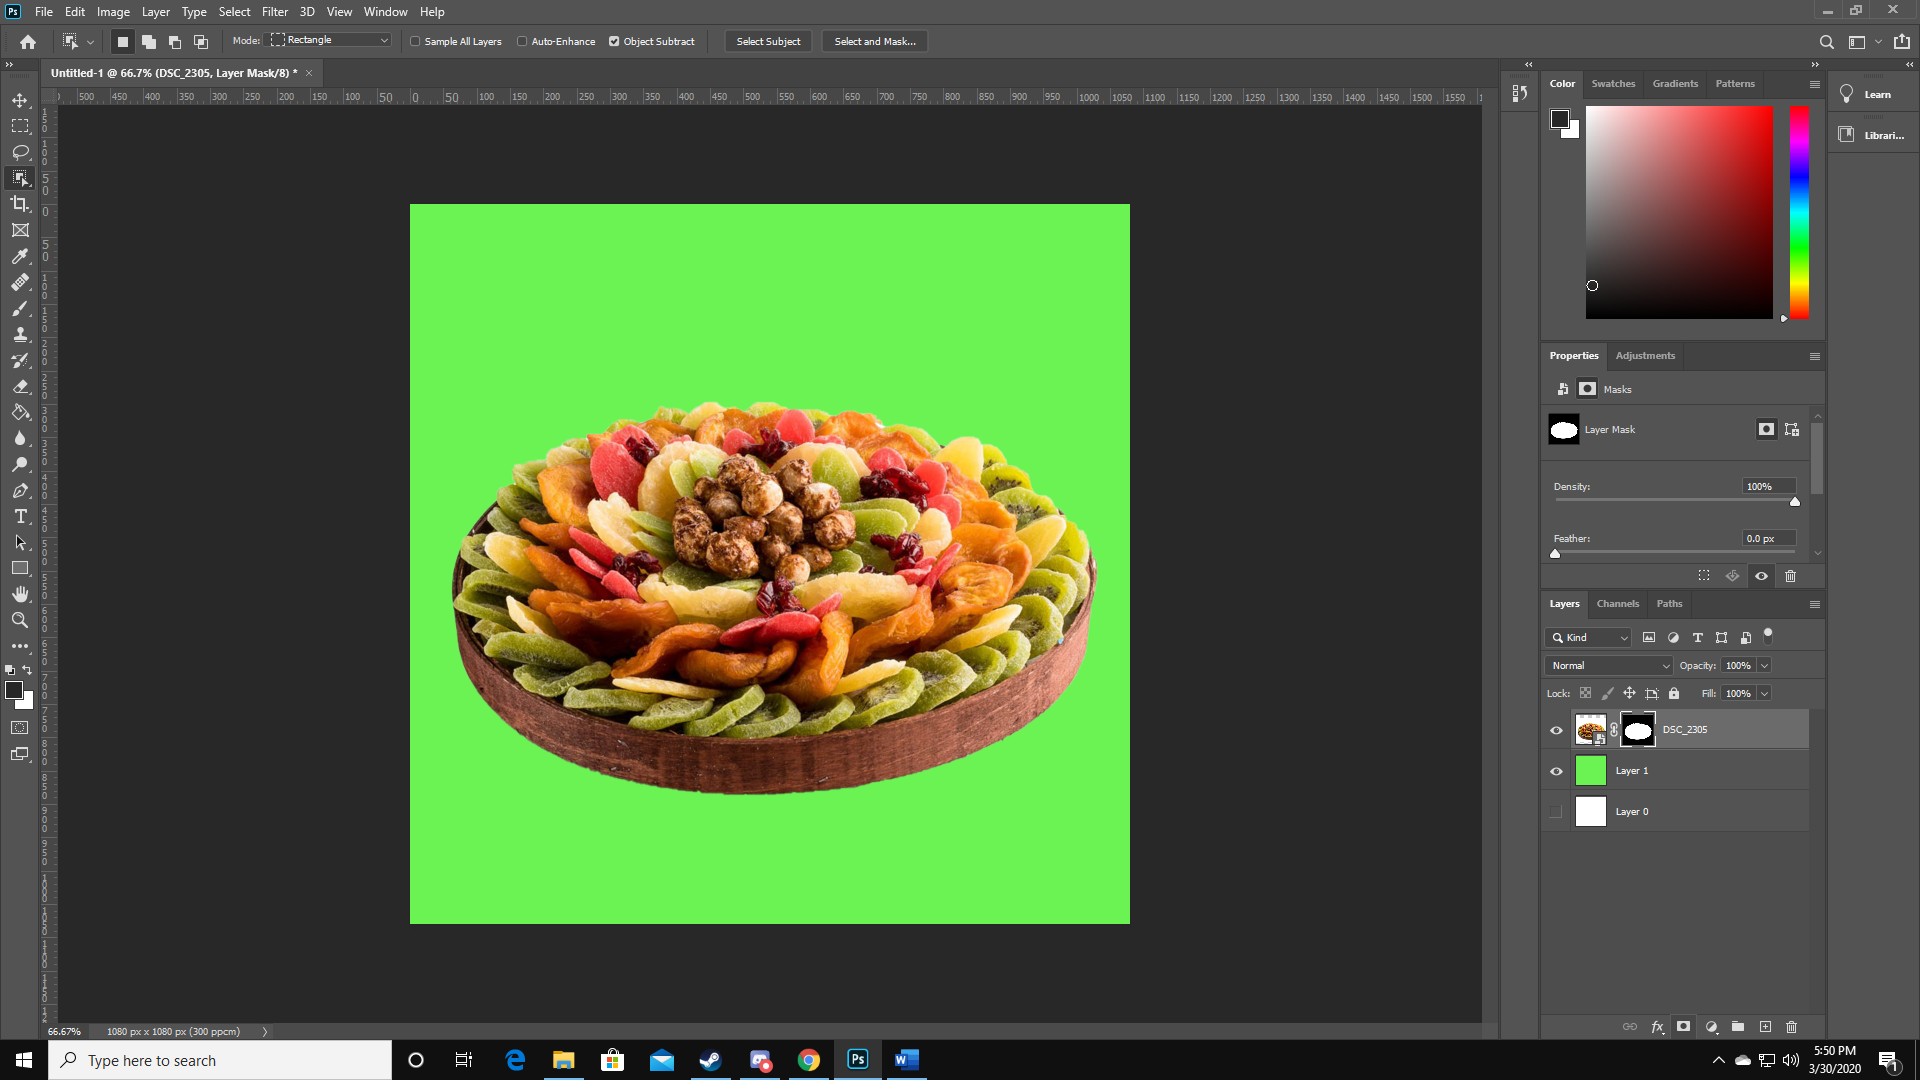Hide the DSC_2305 layer
Viewport: 1920px width, 1080px height.
coord(1556,730)
